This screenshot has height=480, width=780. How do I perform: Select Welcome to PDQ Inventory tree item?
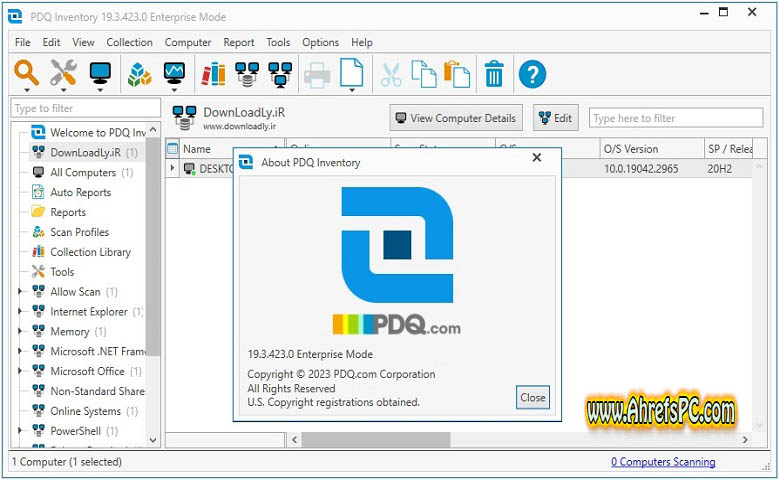pos(89,132)
